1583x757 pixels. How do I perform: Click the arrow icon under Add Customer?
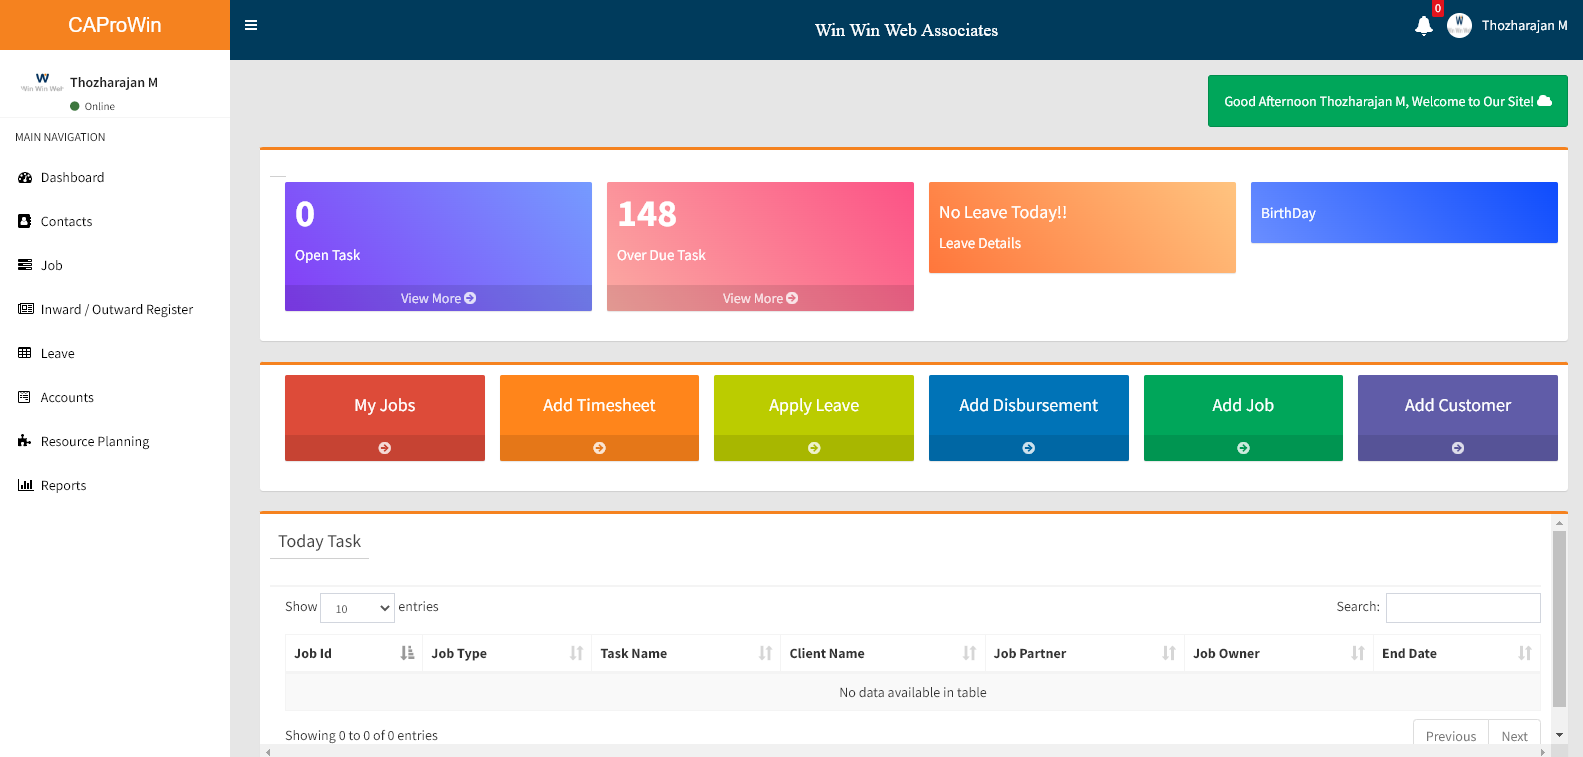(1457, 448)
